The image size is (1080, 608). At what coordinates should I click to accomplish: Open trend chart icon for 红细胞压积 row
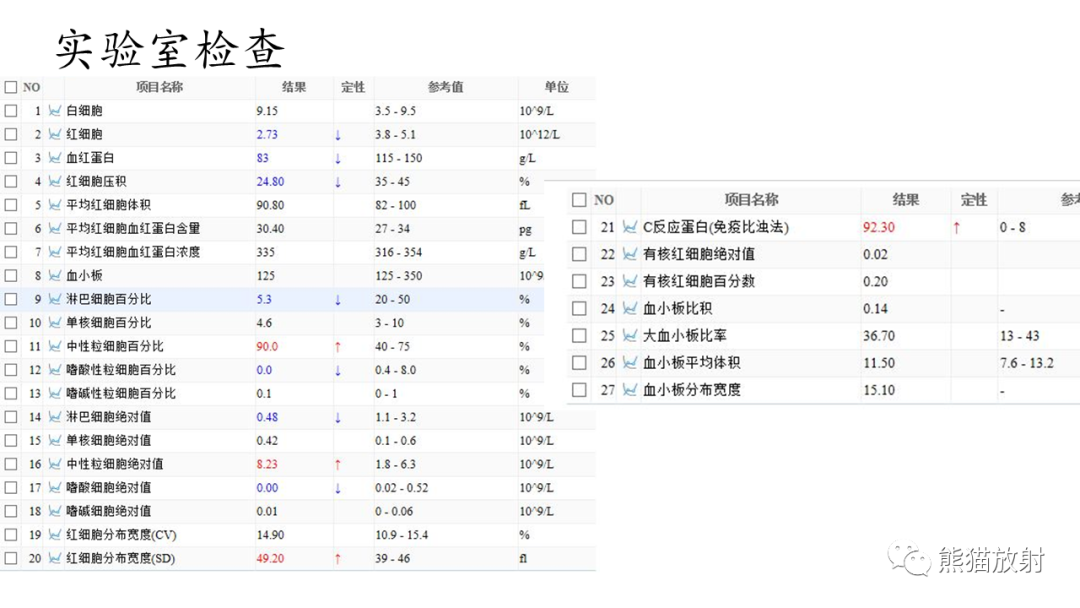54,181
